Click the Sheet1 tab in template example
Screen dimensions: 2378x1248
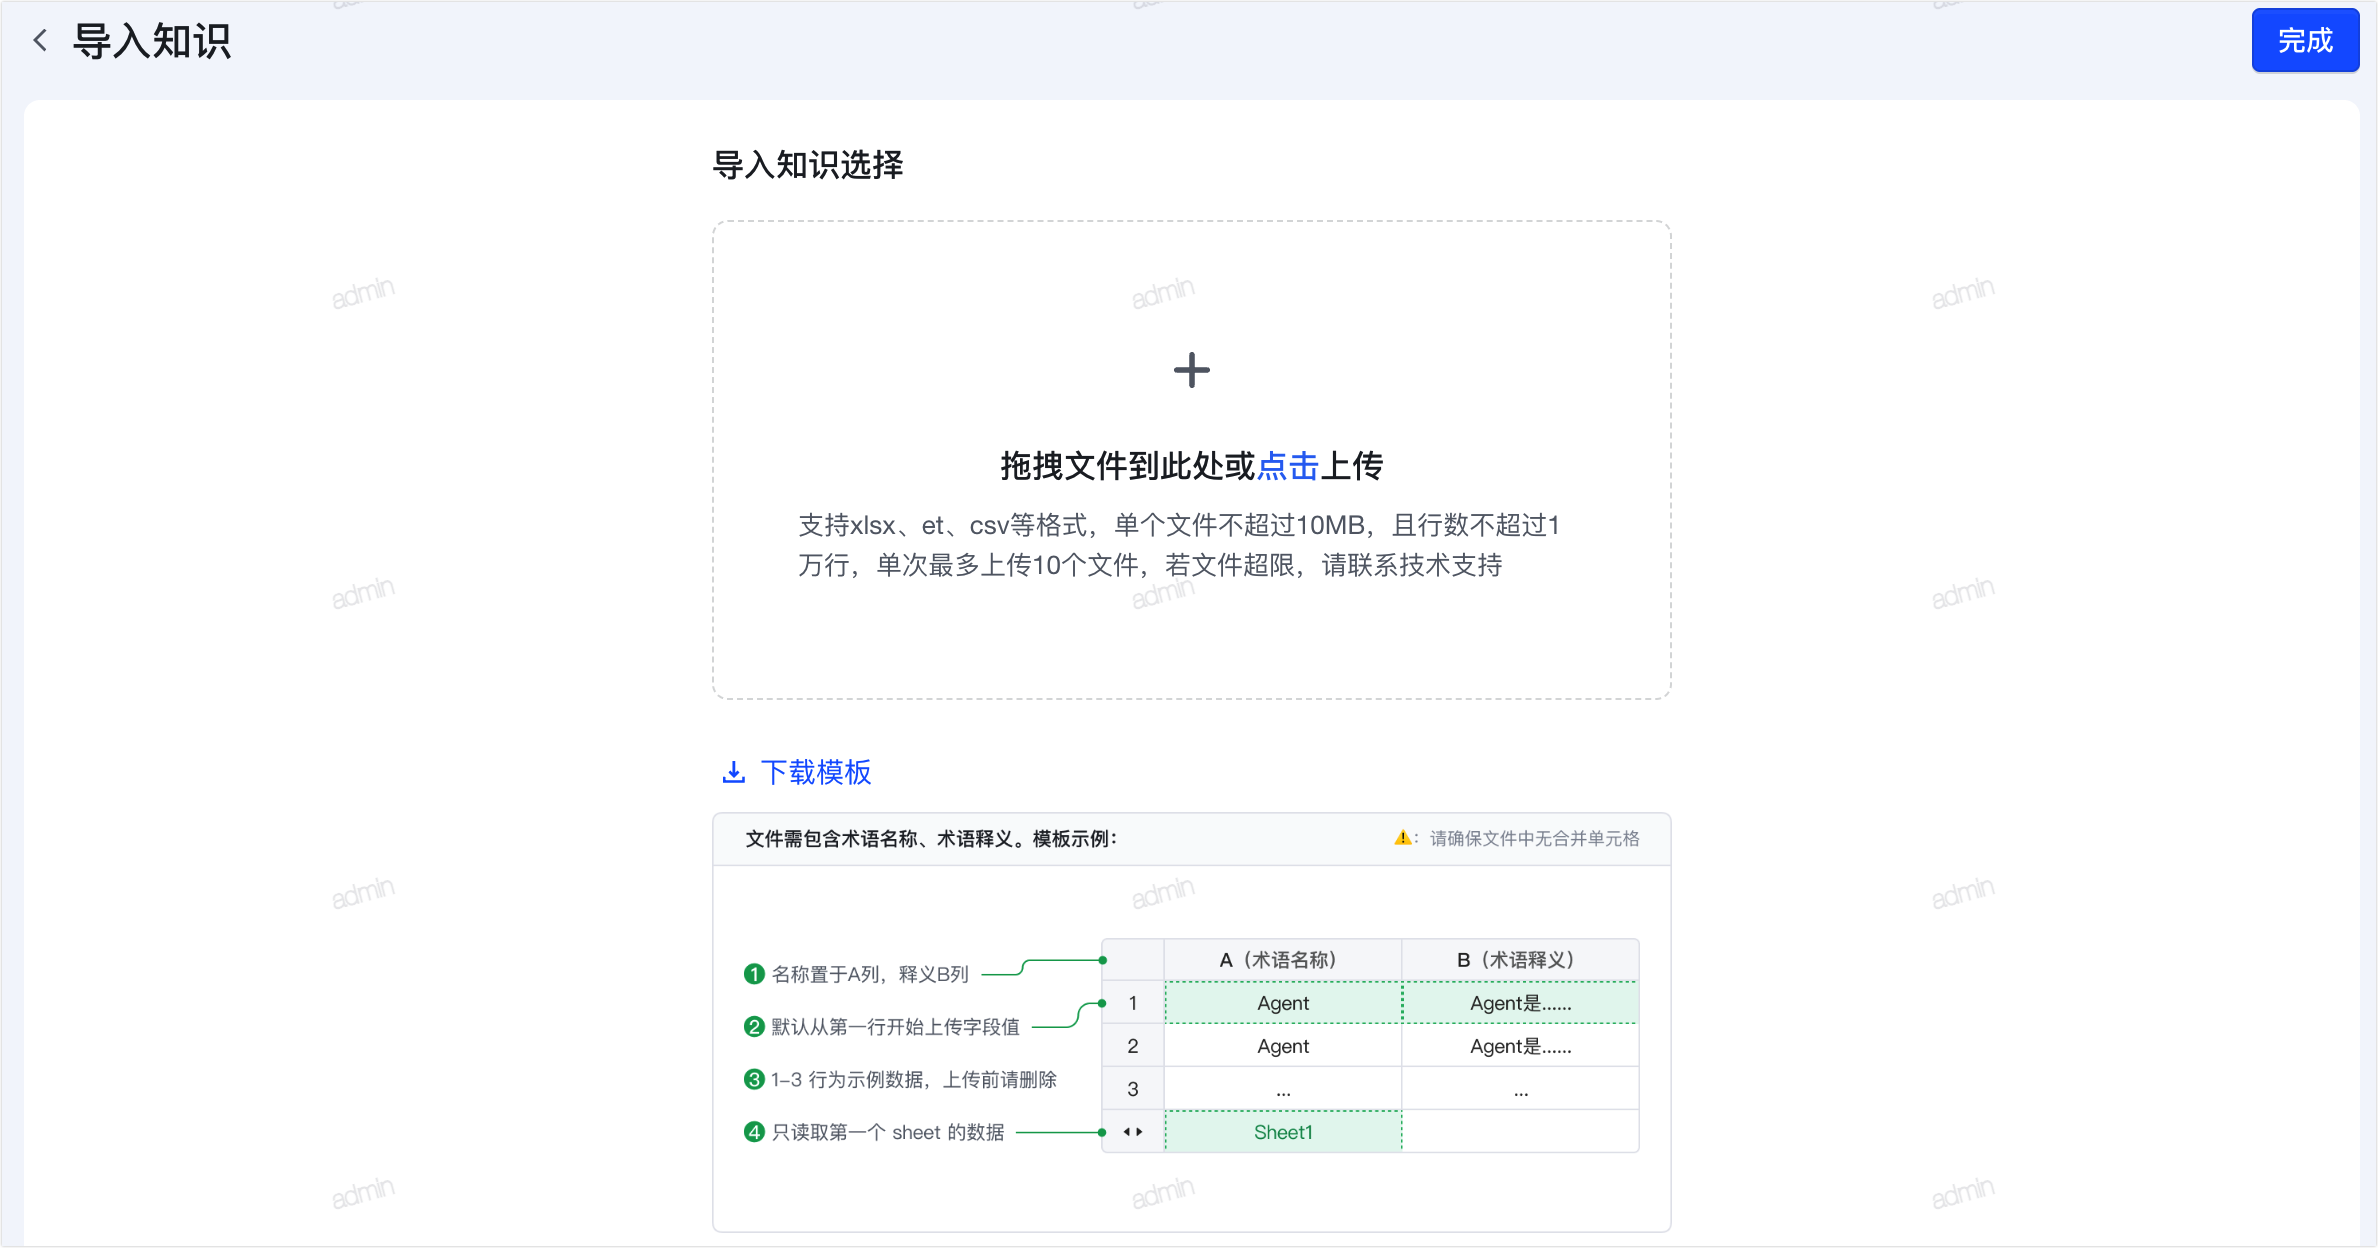[x=1283, y=1132]
